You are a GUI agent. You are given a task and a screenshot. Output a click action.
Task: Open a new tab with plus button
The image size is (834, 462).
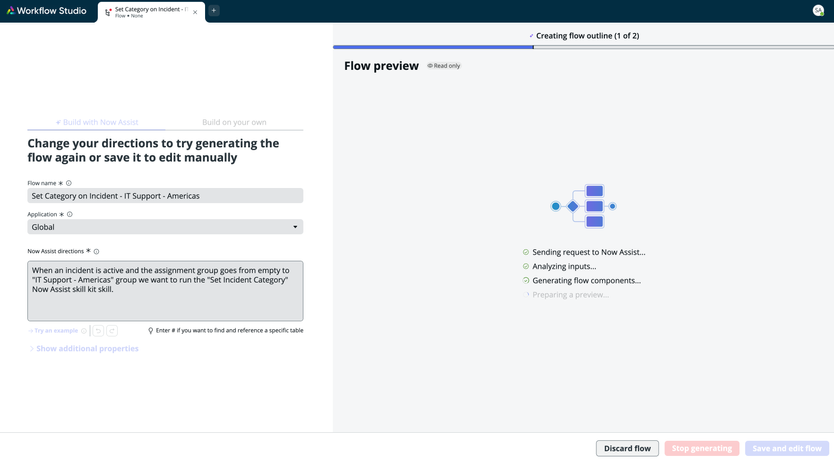click(214, 11)
